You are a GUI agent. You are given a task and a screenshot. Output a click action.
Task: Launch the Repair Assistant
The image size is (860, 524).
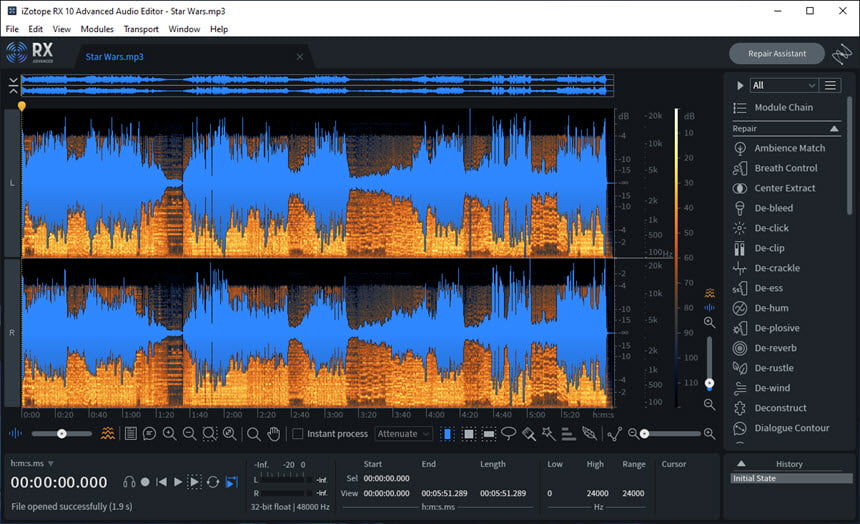[777, 54]
